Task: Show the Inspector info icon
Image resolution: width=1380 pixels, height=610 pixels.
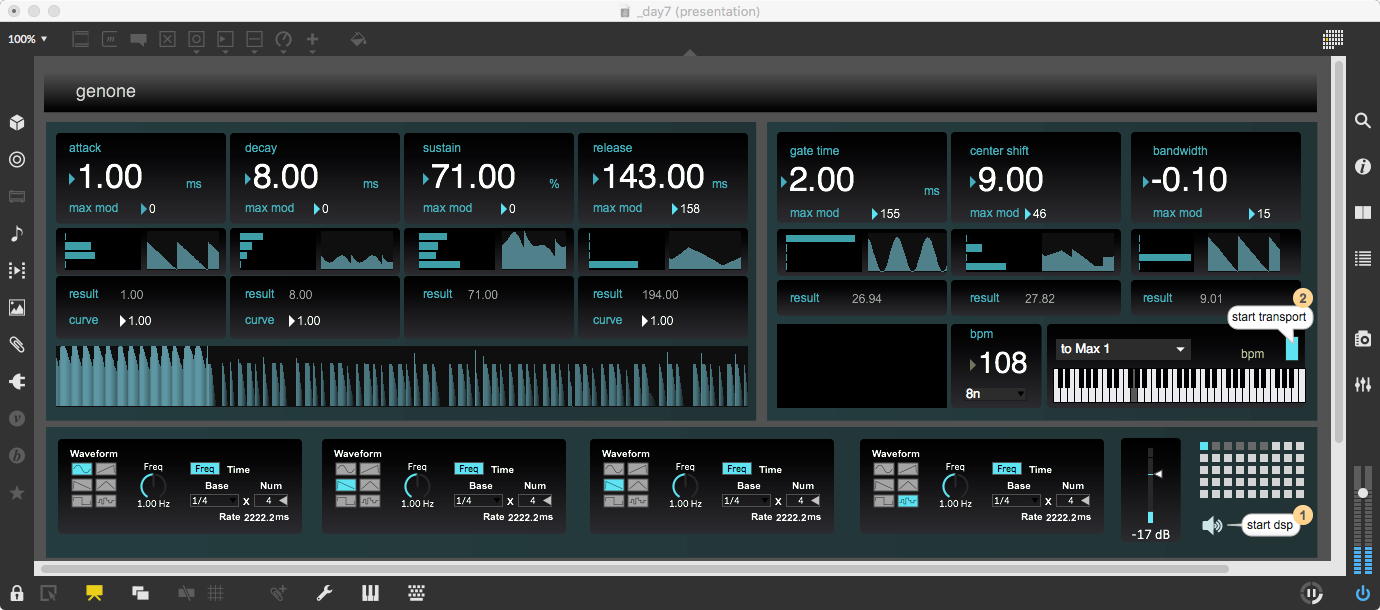Action: click(1362, 166)
